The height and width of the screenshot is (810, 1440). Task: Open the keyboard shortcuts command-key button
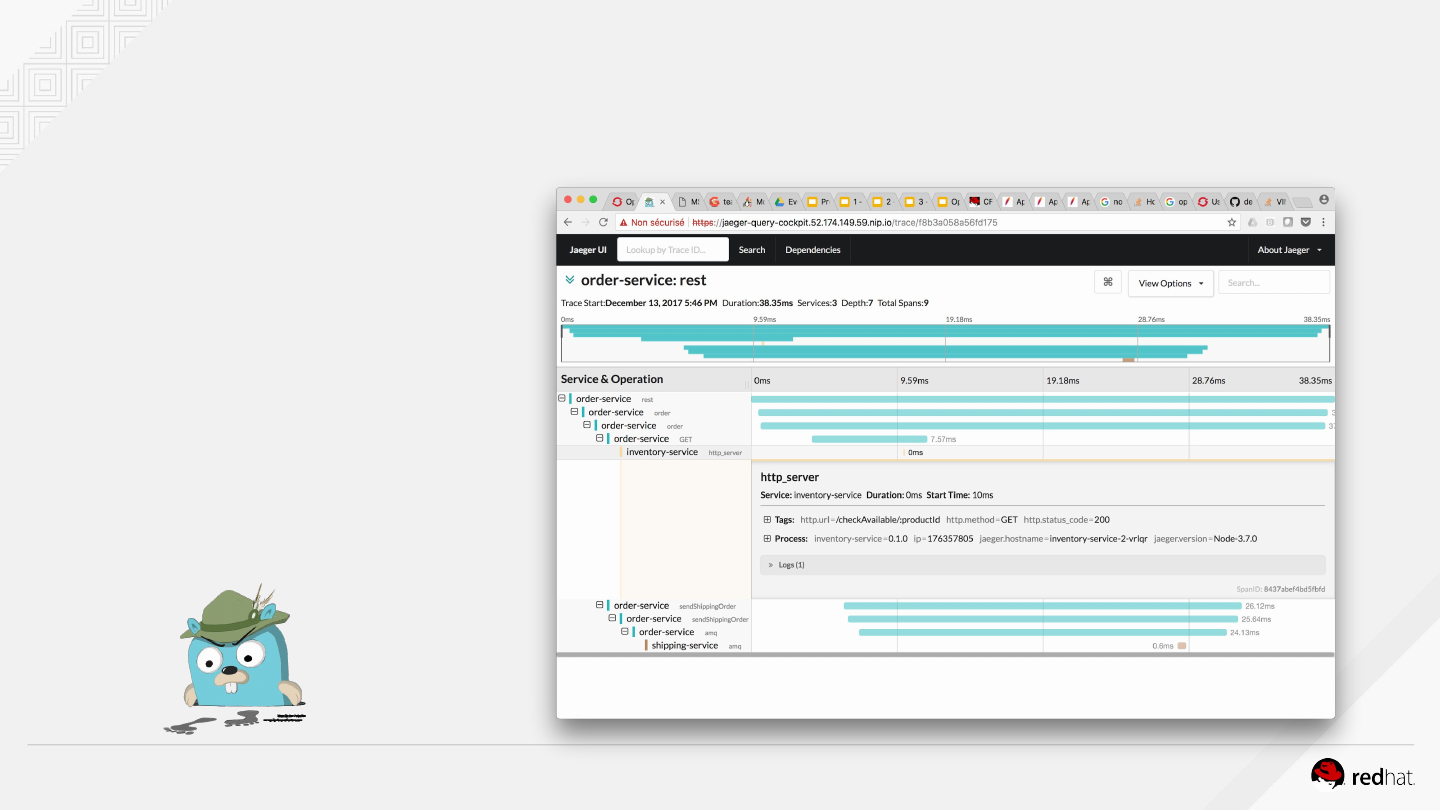tap(1108, 283)
